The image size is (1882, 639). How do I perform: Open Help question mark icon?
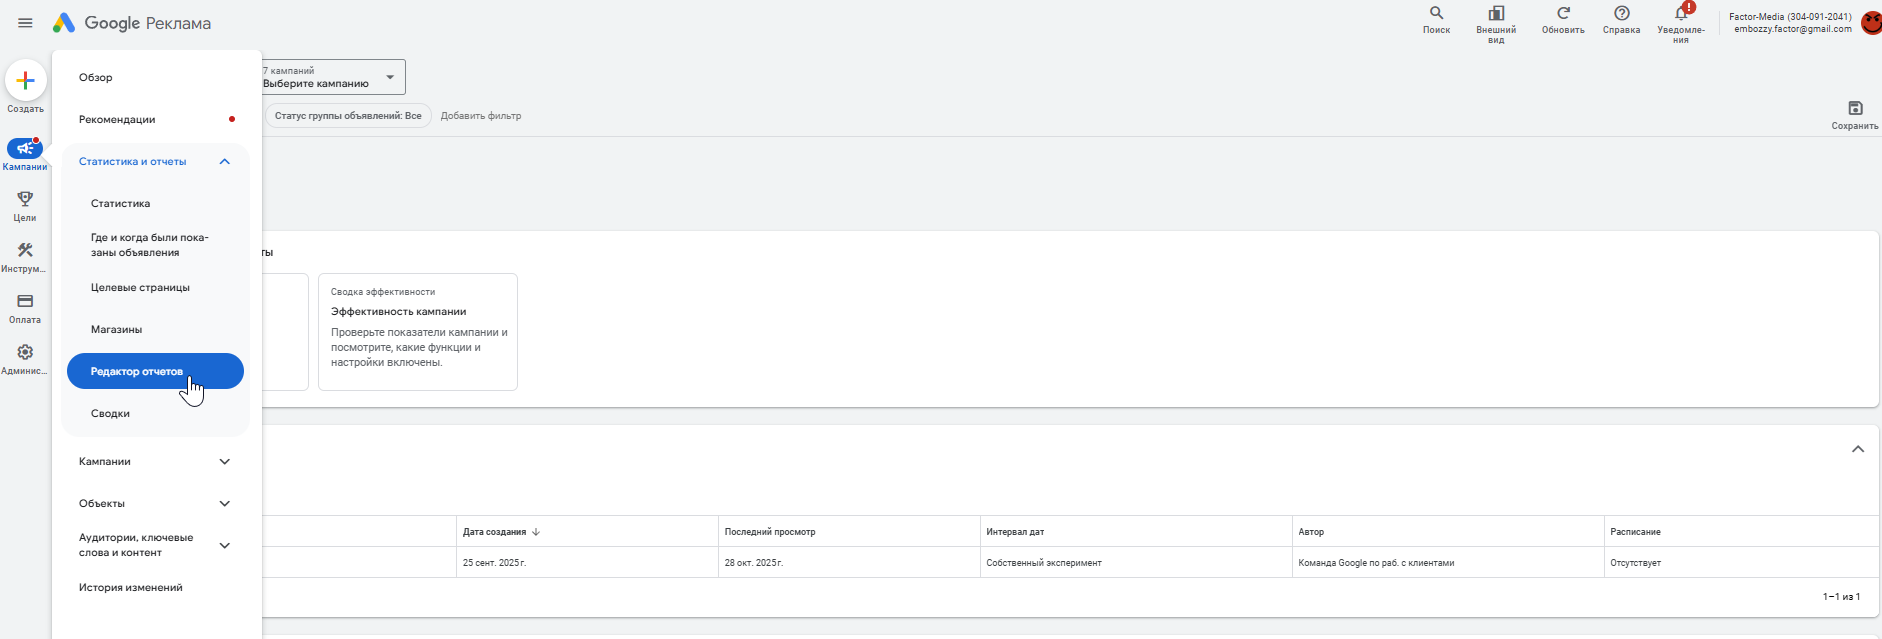1621,14
